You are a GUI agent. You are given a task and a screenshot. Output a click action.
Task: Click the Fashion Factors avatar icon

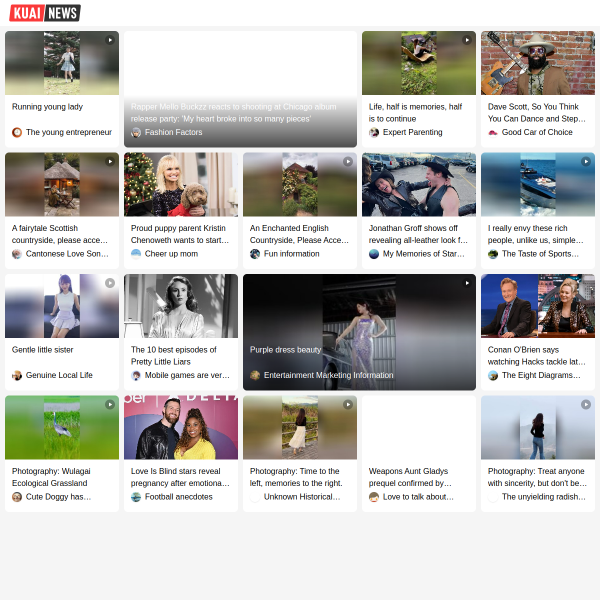tap(136, 132)
